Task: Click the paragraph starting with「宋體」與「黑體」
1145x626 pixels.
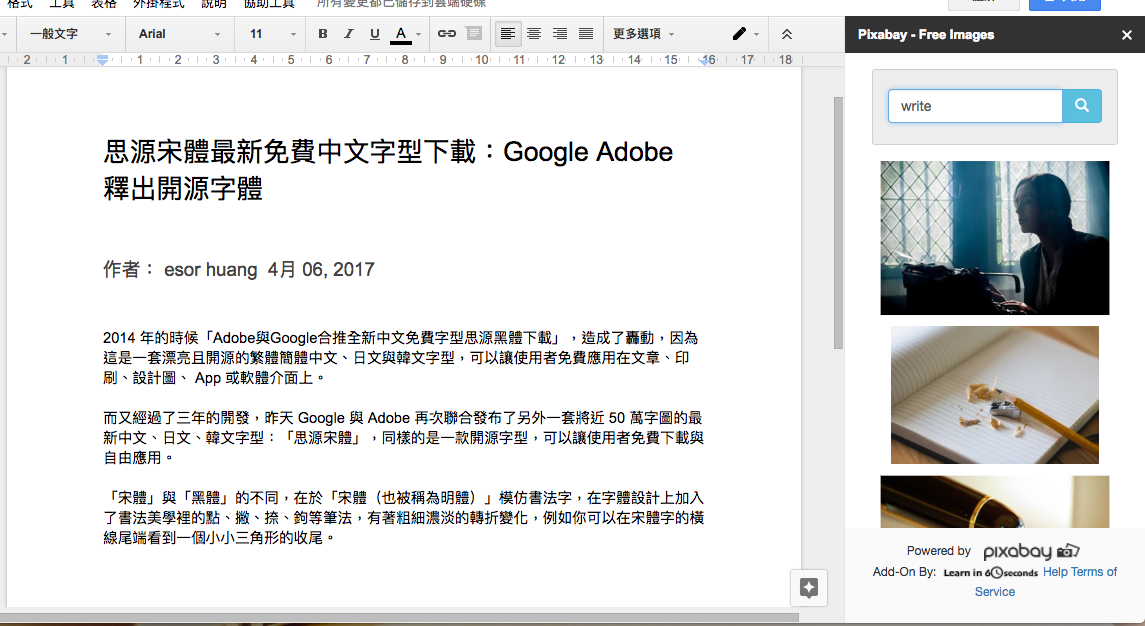Action: click(x=403, y=517)
